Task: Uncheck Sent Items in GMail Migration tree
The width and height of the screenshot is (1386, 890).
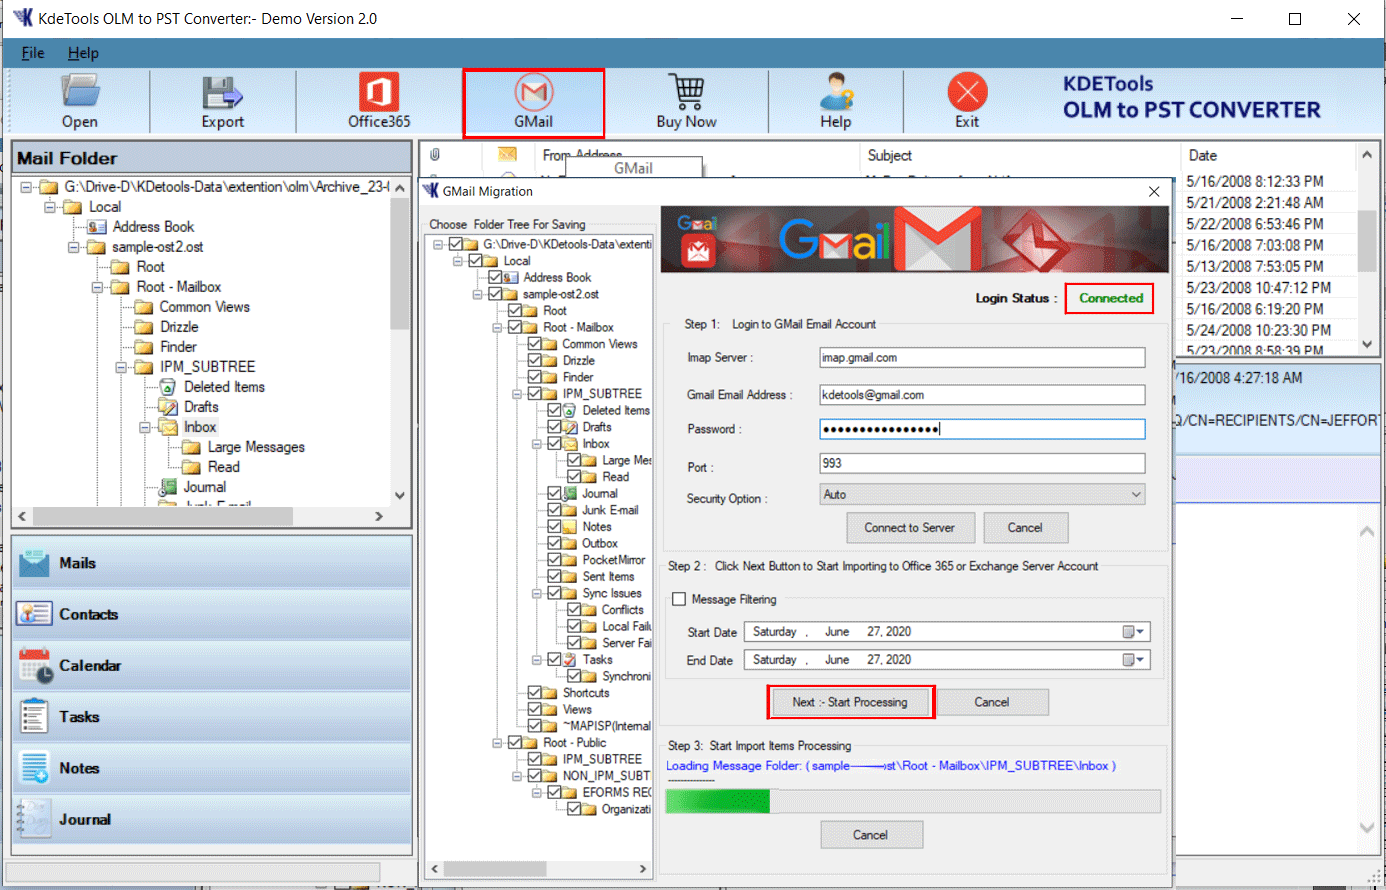Action: click(x=555, y=576)
